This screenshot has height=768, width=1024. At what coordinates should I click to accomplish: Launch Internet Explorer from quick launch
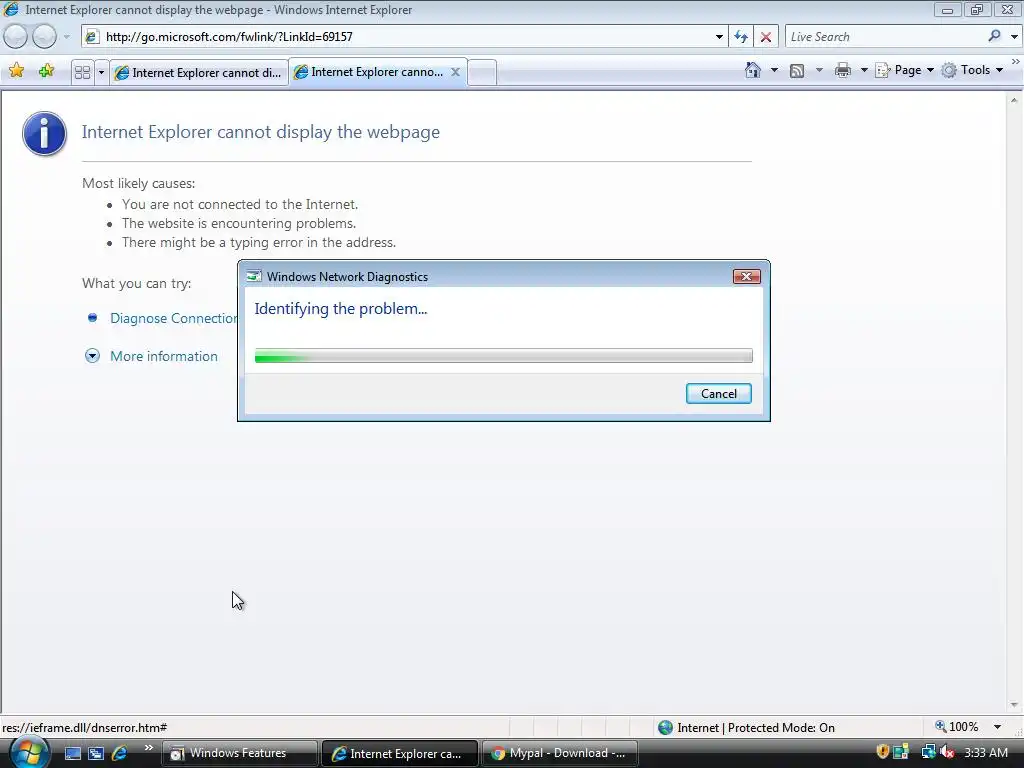[120, 753]
